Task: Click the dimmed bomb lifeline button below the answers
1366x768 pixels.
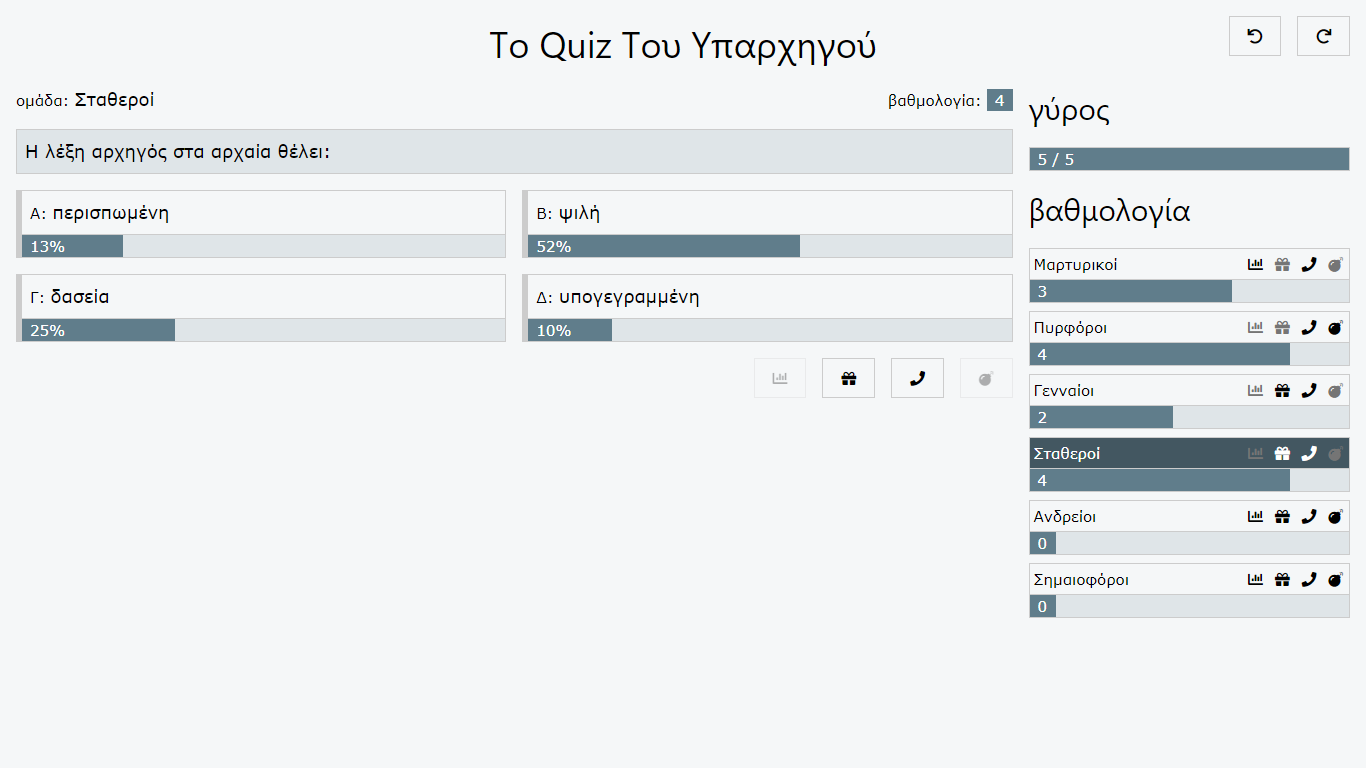Action: (986, 378)
